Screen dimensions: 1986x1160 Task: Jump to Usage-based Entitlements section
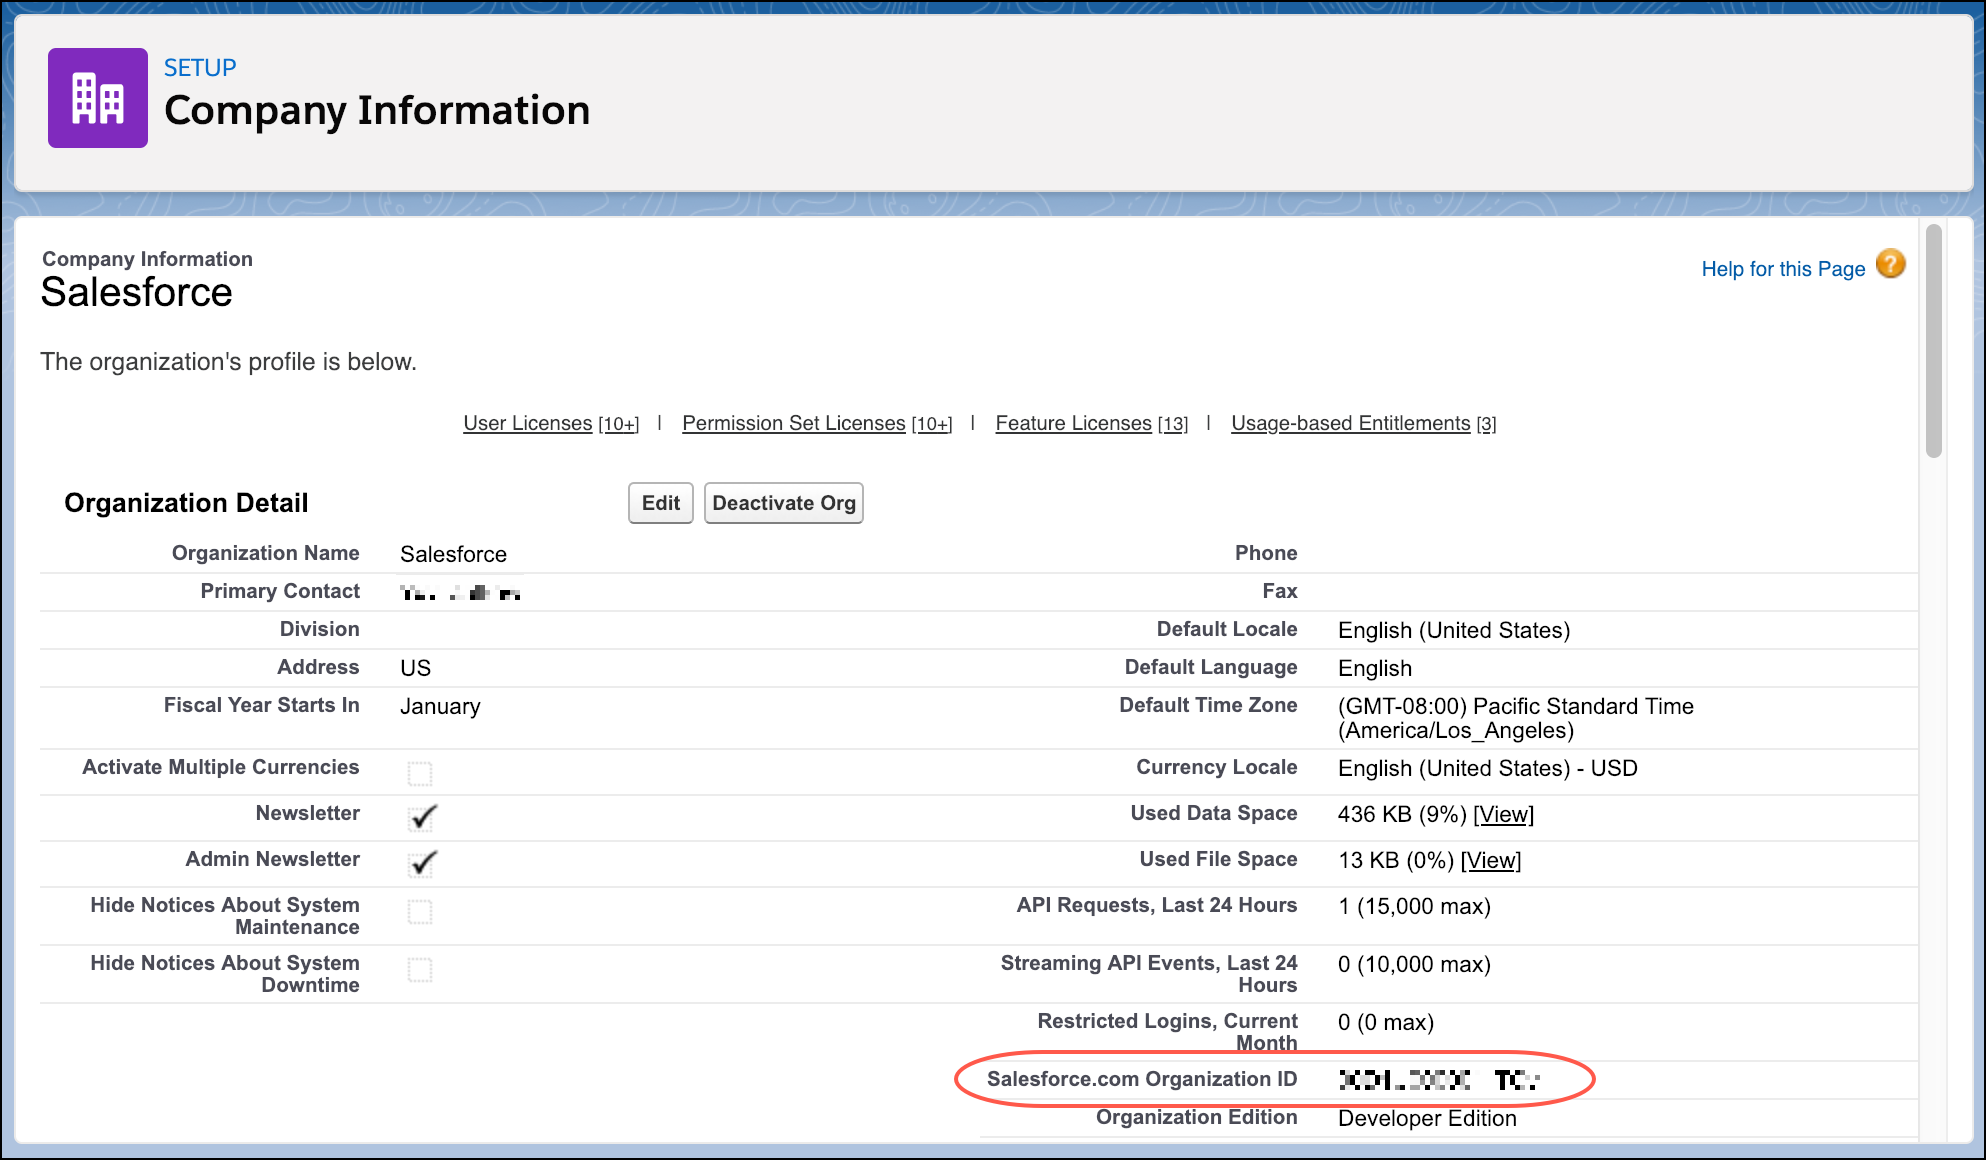point(1350,423)
